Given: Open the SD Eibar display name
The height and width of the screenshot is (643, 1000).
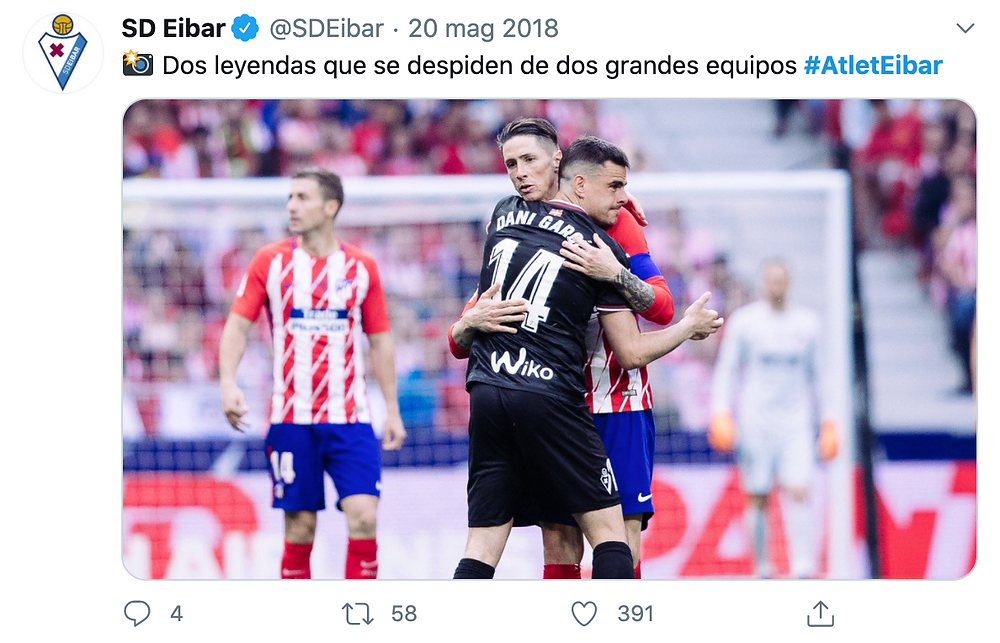Looking at the screenshot, I should pos(173,29).
